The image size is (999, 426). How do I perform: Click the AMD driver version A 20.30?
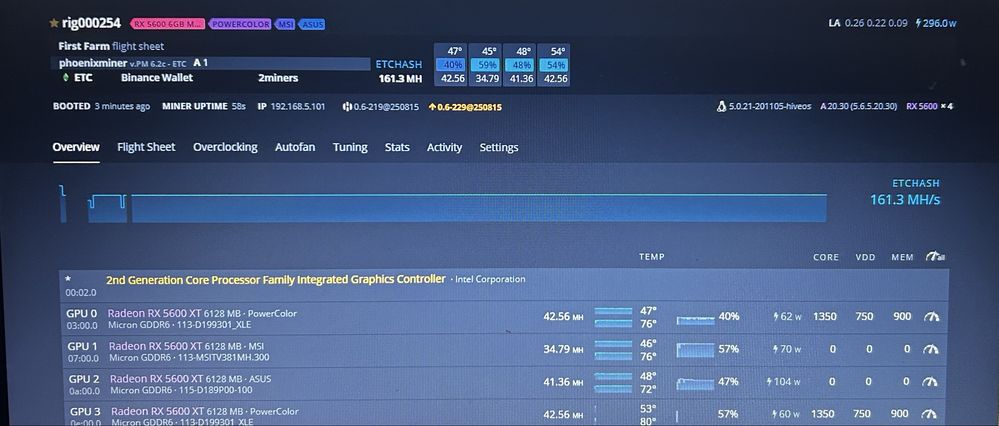tap(859, 106)
